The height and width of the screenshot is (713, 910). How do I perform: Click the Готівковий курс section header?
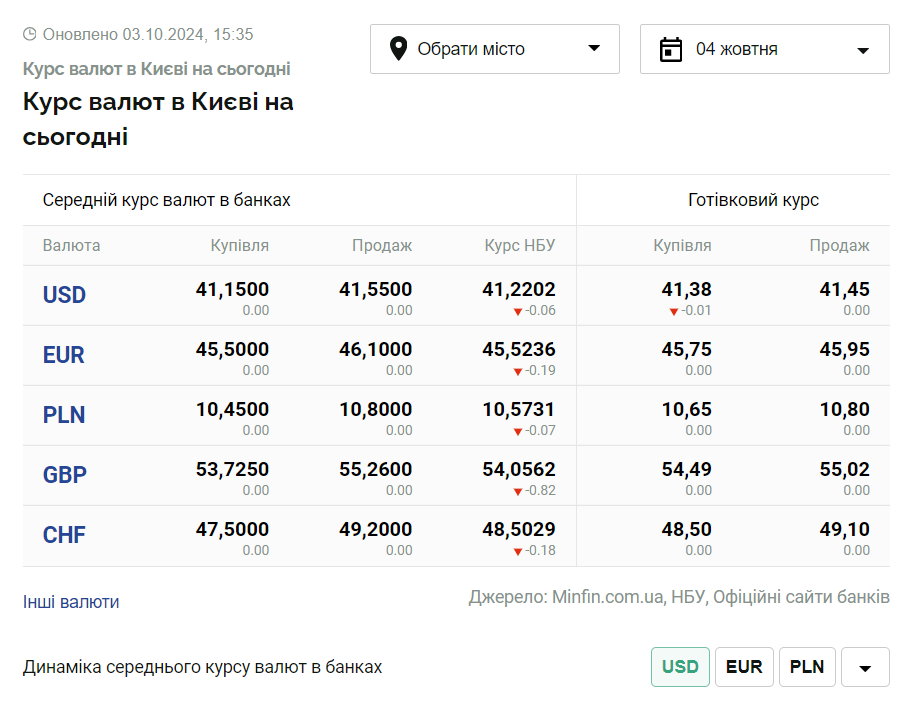coord(753,200)
